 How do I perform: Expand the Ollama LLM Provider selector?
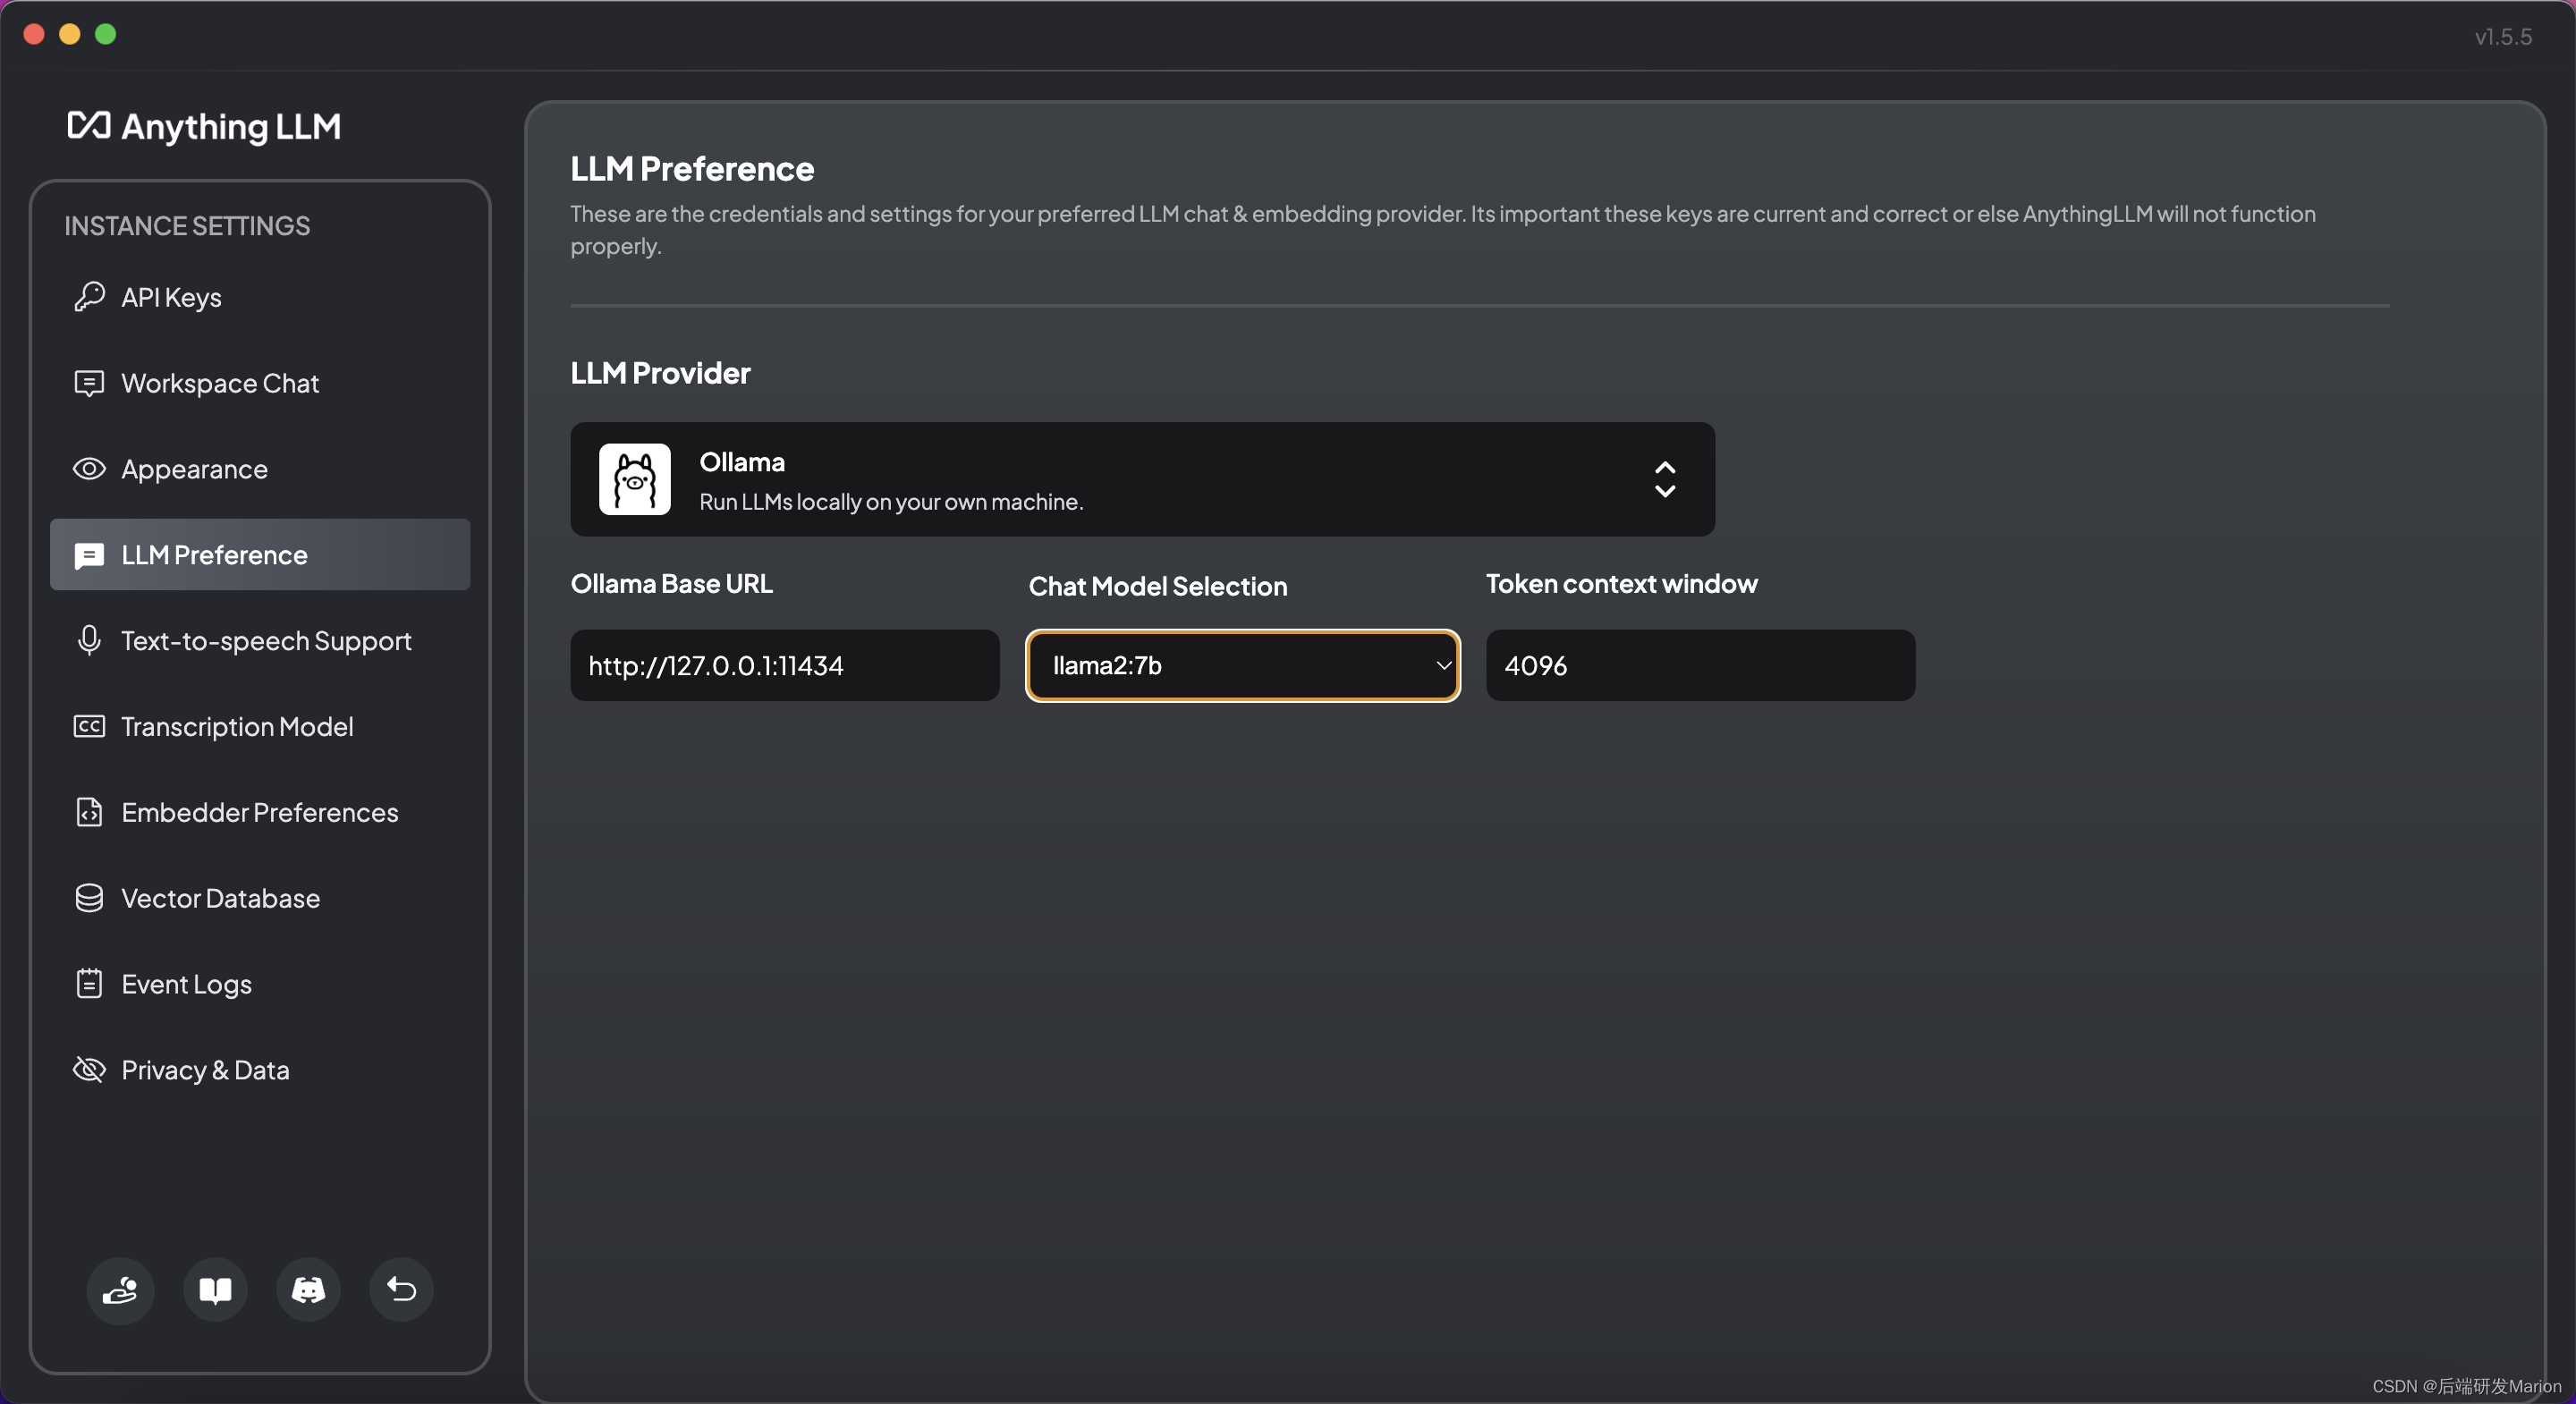[1141, 479]
